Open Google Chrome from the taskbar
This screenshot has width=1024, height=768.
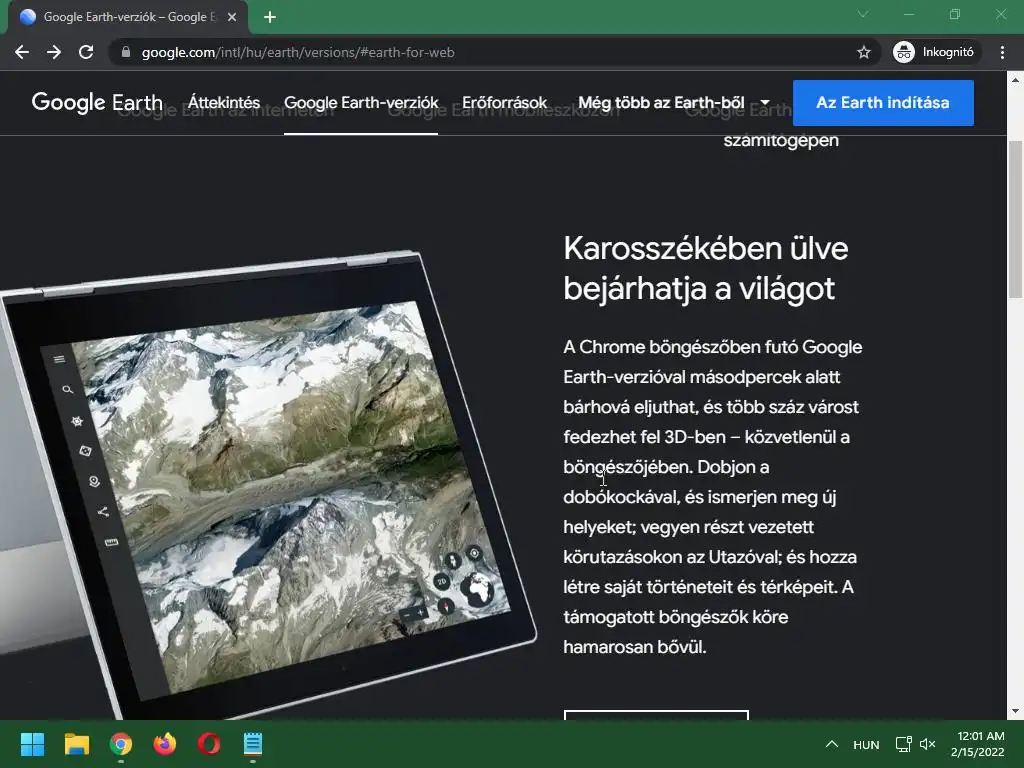pos(121,744)
